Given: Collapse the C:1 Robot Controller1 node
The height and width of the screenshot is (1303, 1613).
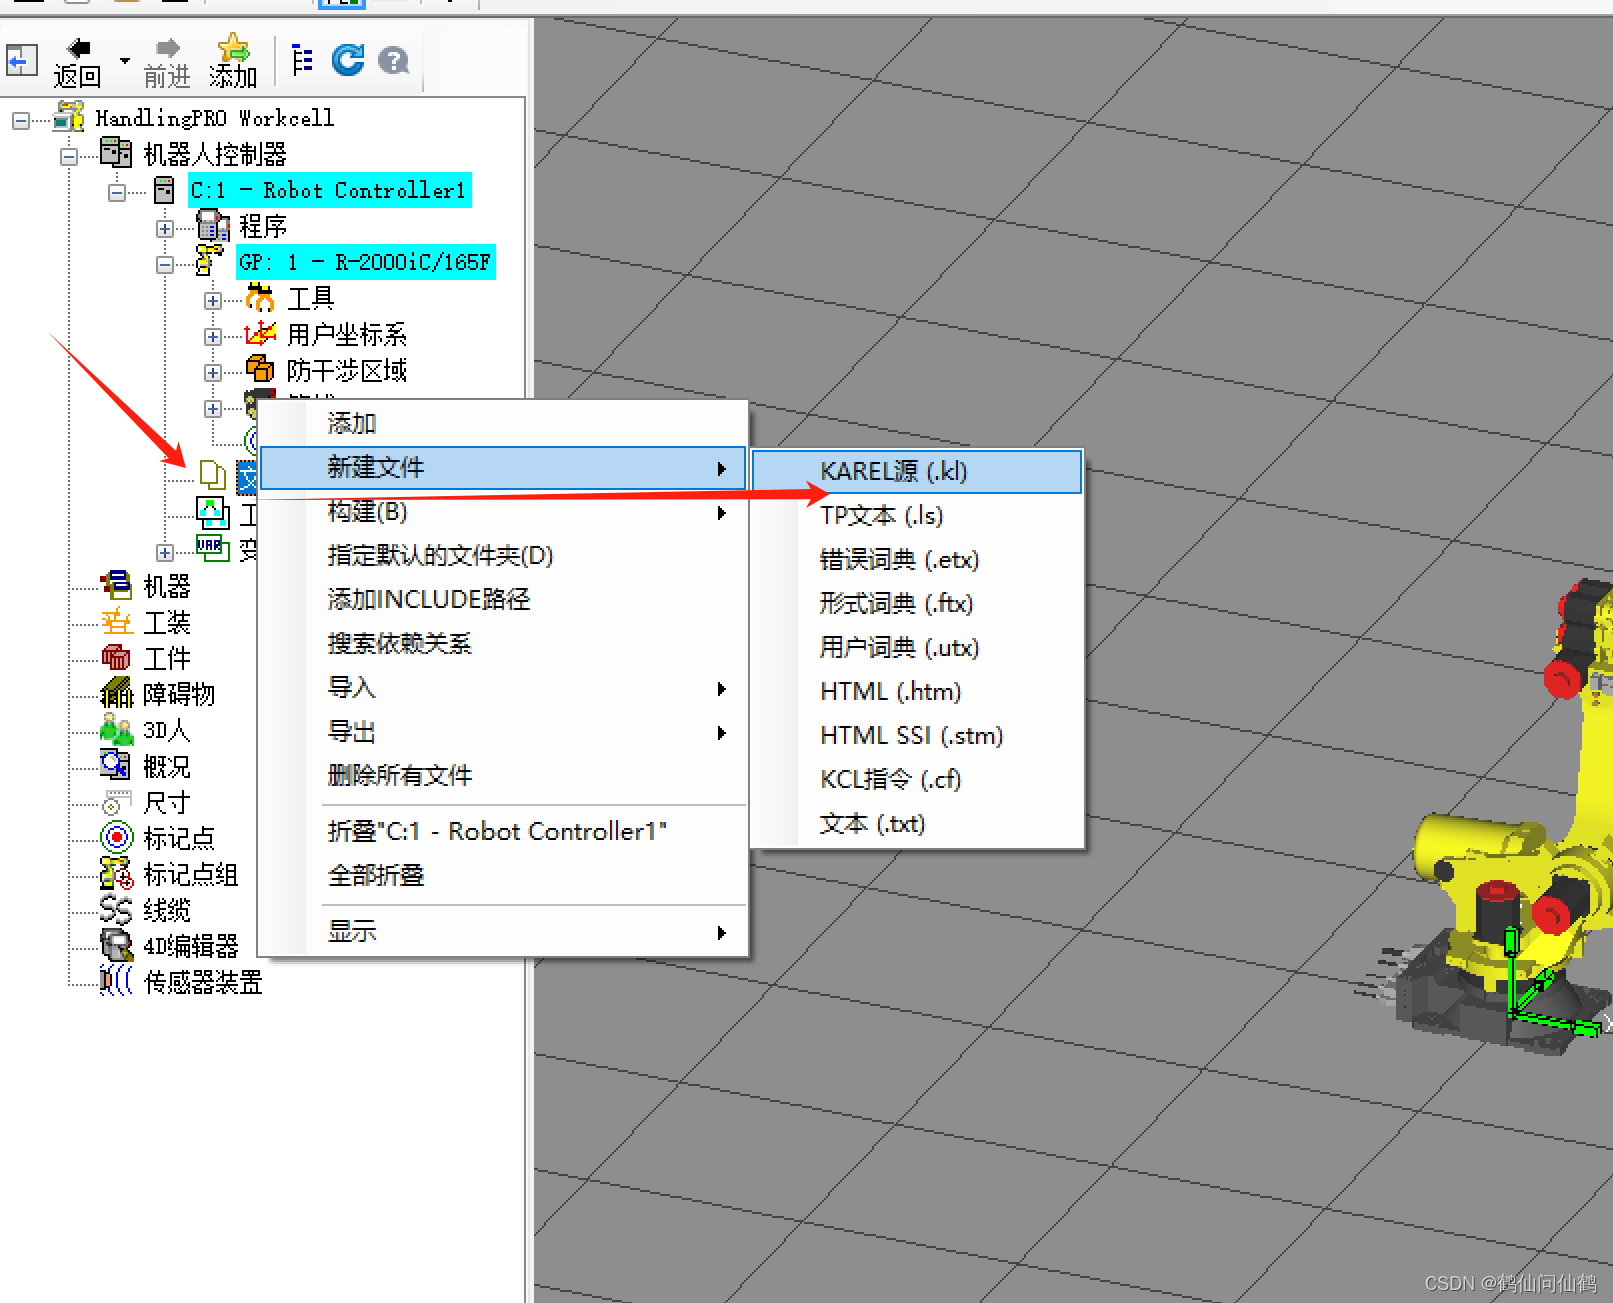Looking at the screenshot, I should pyautogui.click(x=117, y=193).
